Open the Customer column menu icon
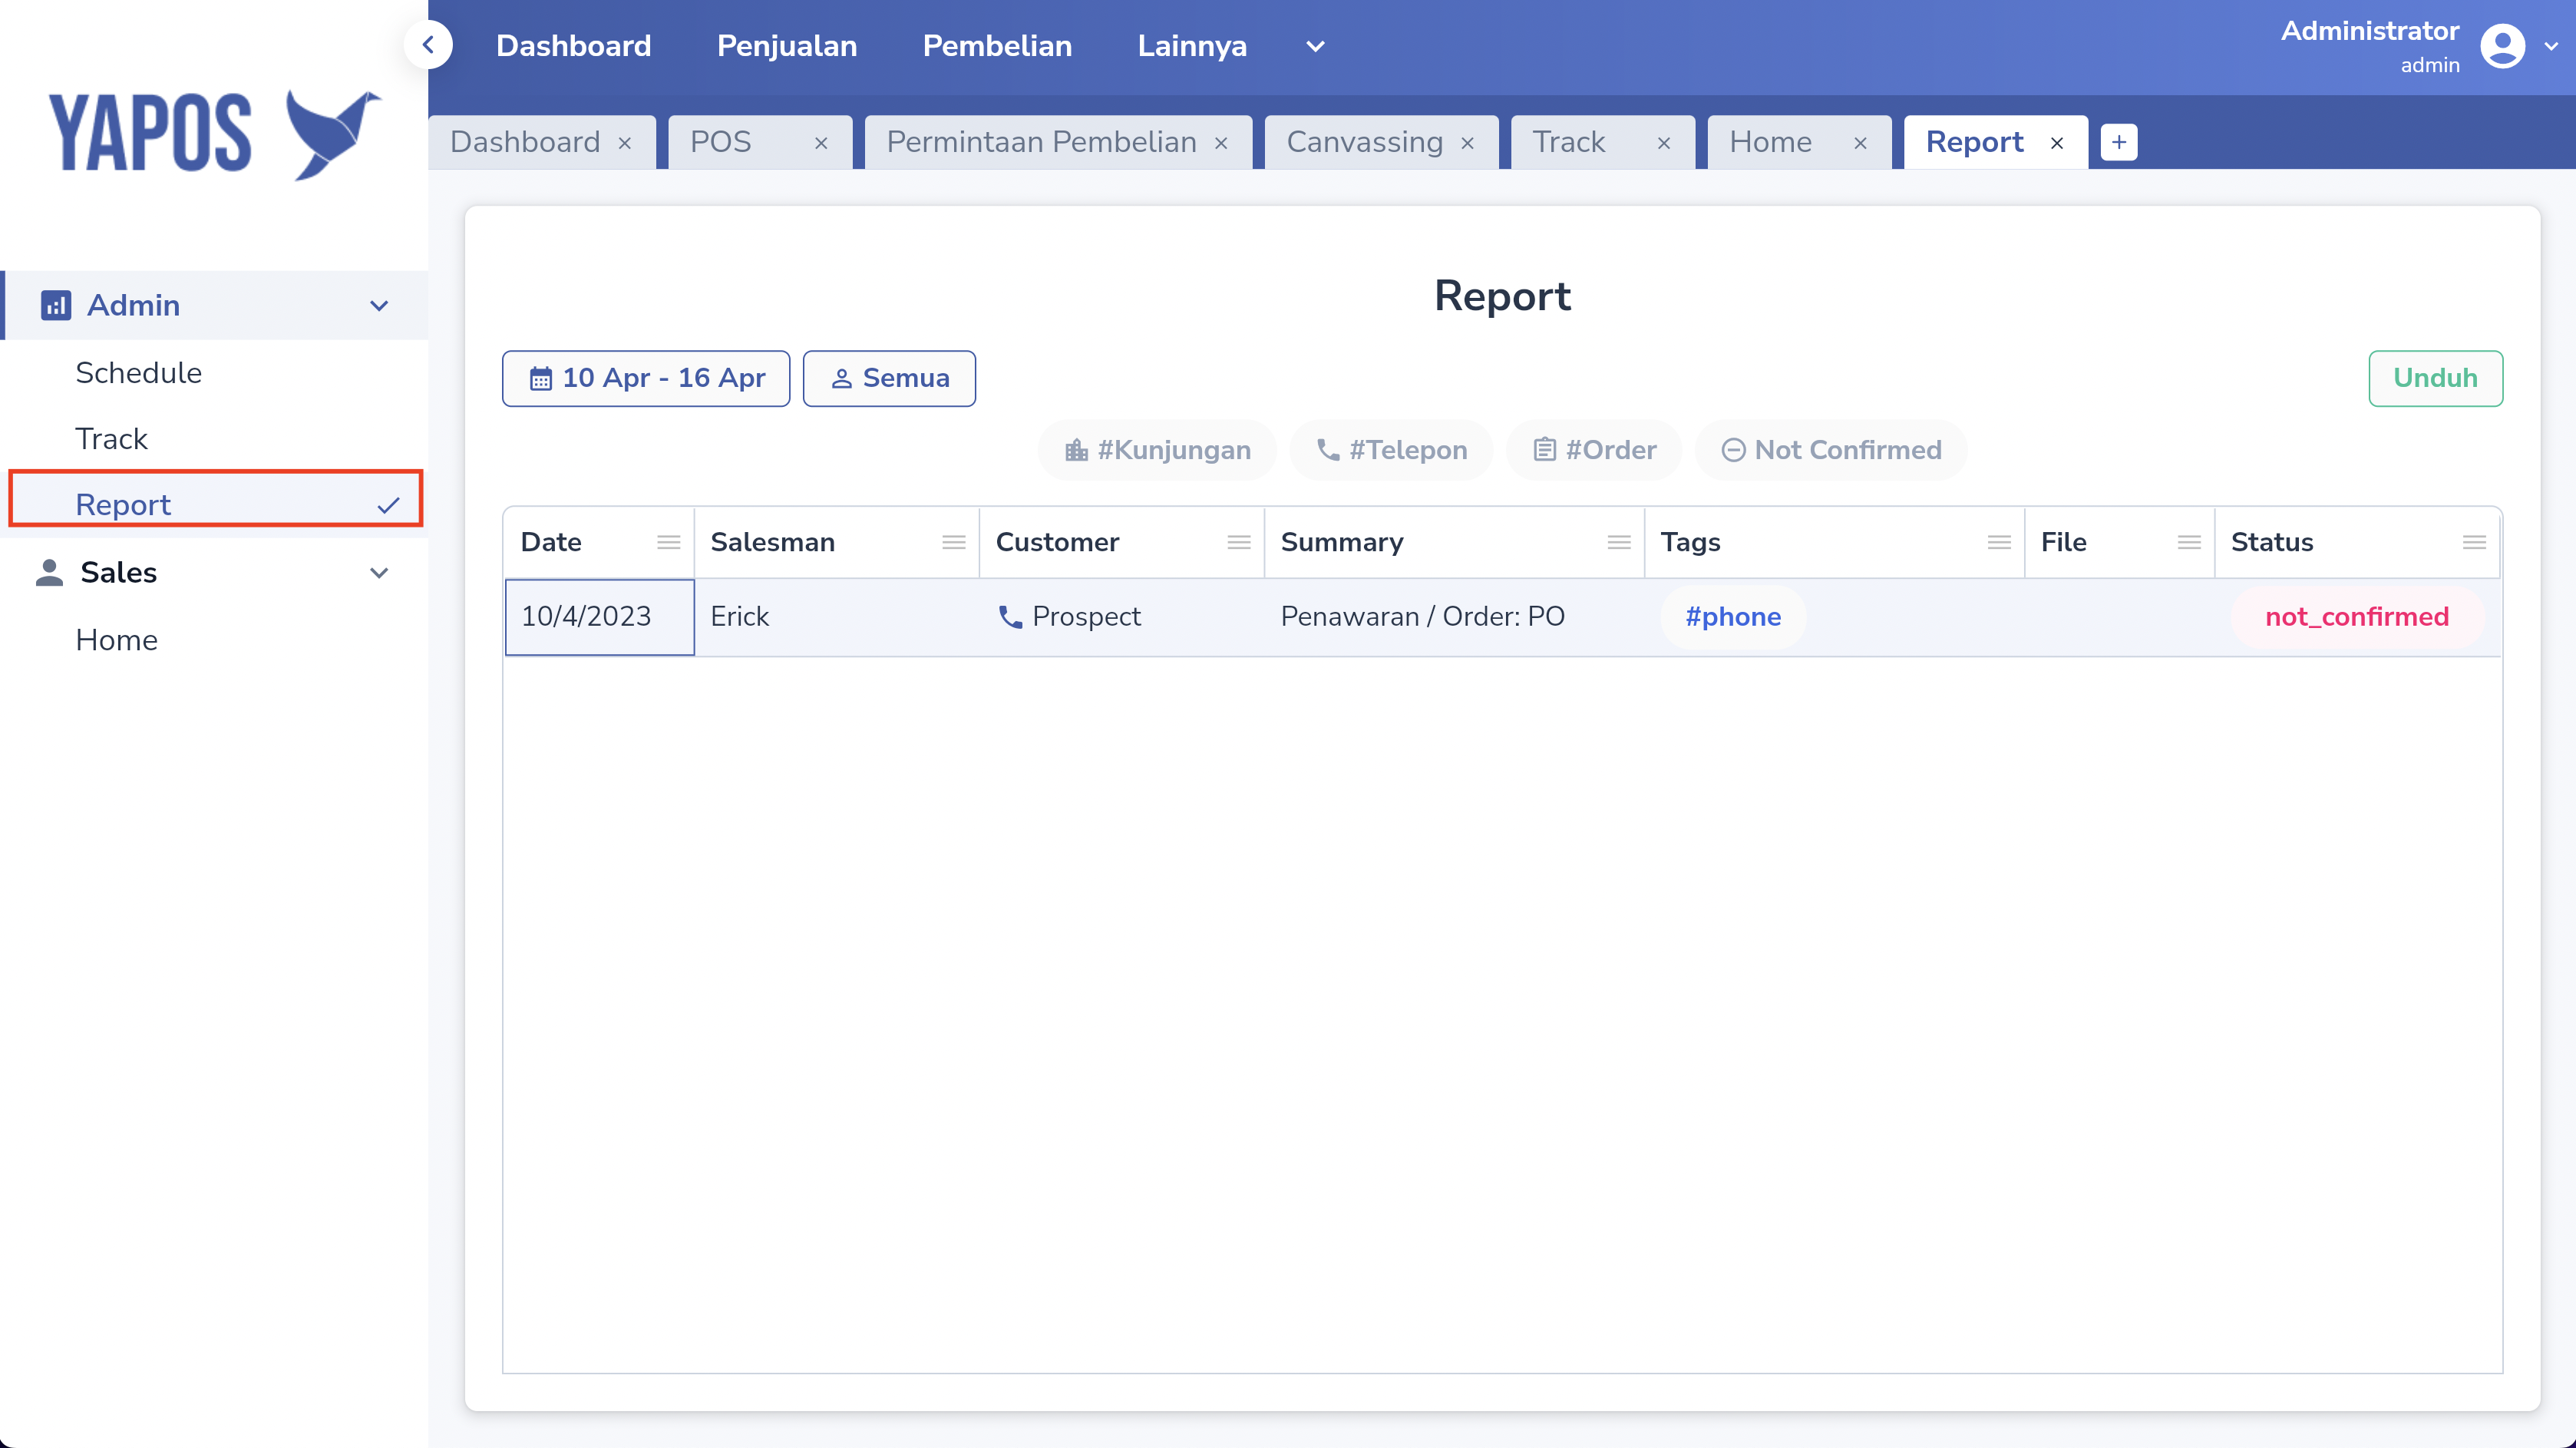The height and width of the screenshot is (1448, 2576). 1239,542
